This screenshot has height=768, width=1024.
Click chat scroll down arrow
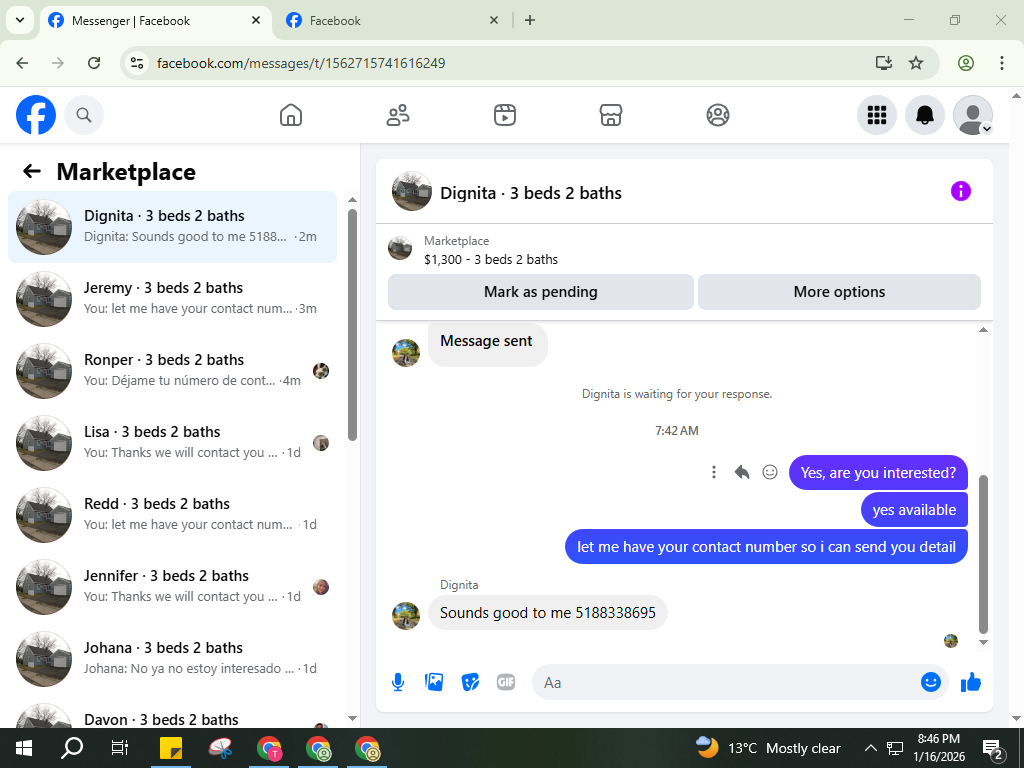click(984, 643)
